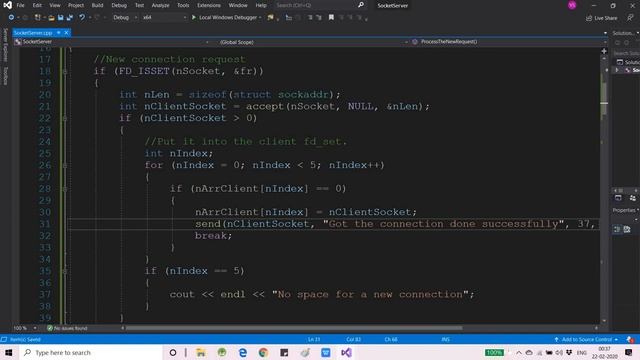Open the Tools menu
The height and width of the screenshot is (360, 640).
point(183,5)
